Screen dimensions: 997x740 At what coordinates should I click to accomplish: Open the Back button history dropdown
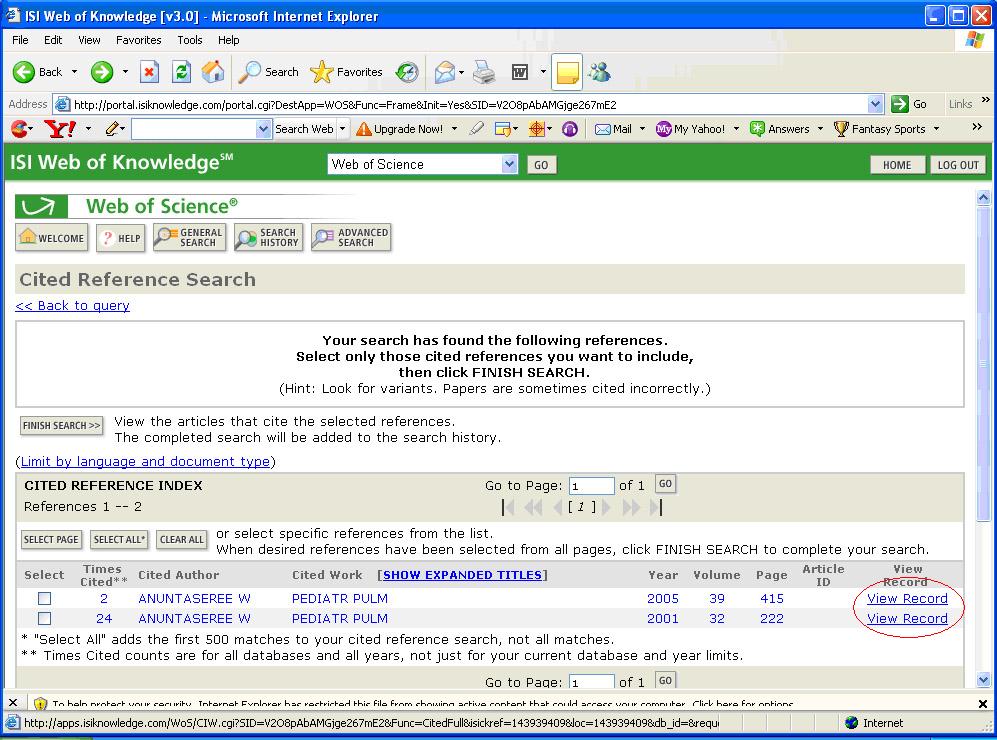(74, 72)
